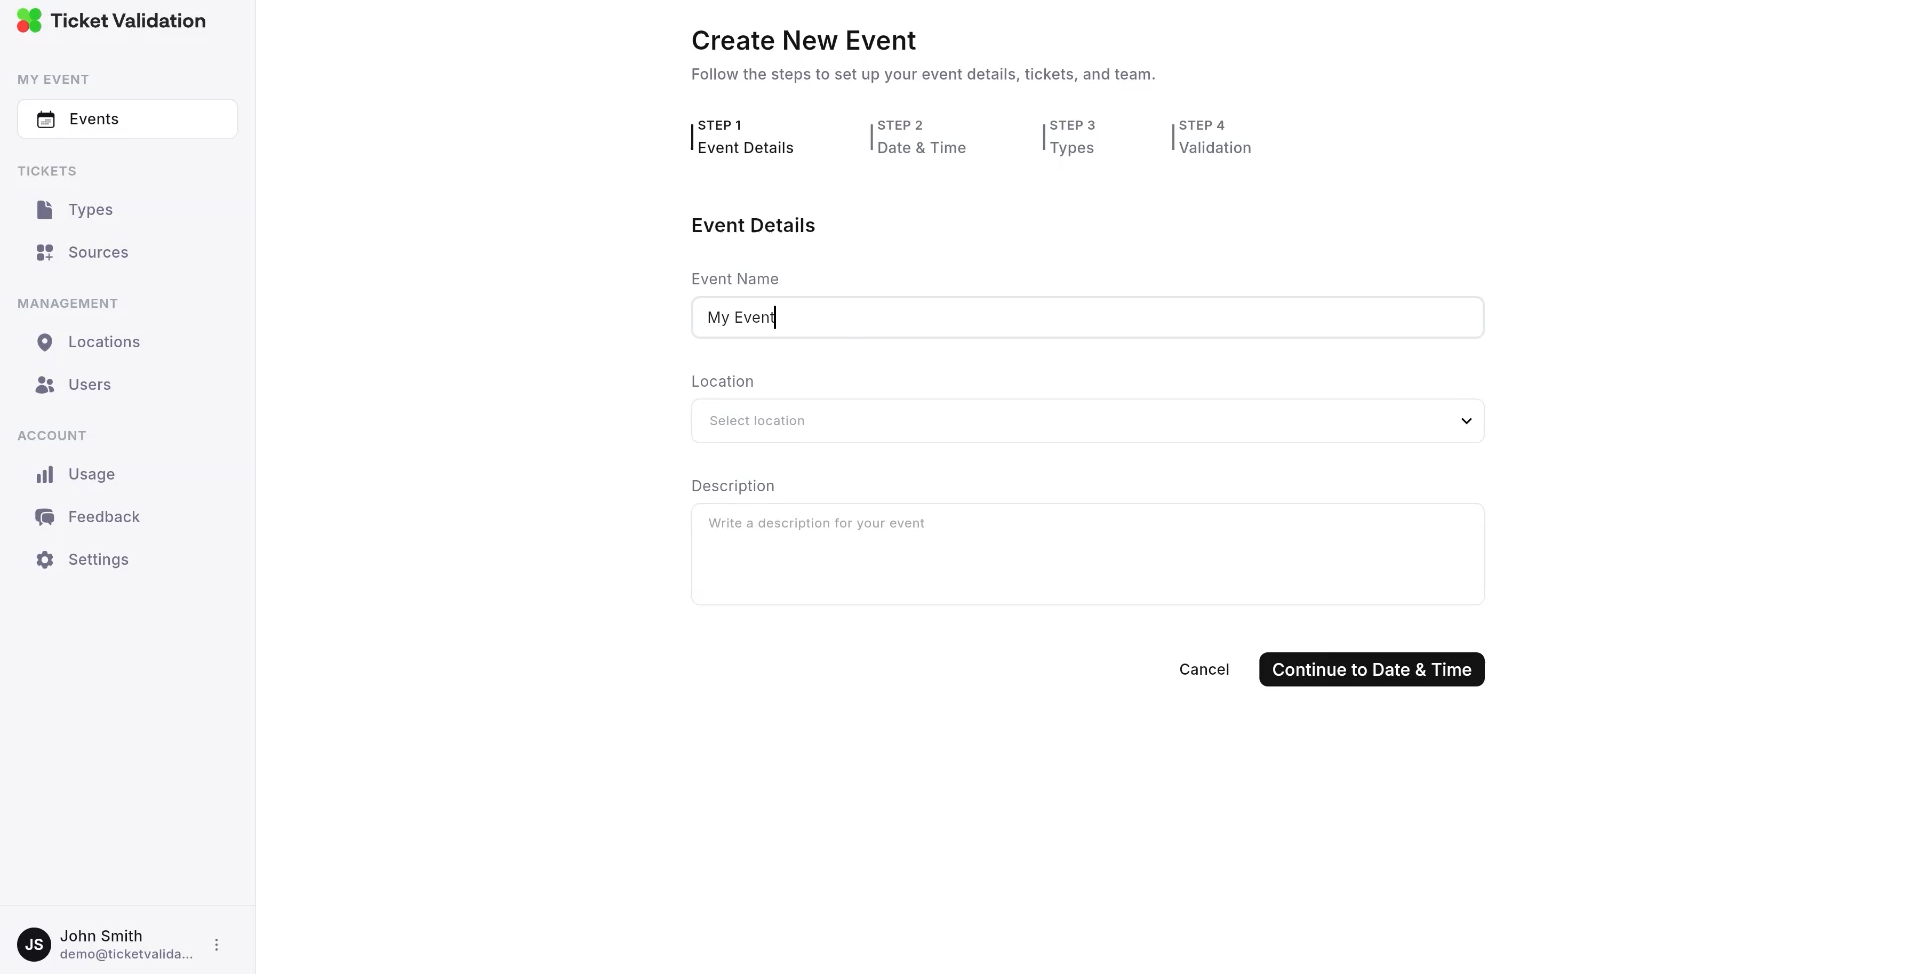Select the Locations pin icon
The width and height of the screenshot is (1920, 974).
click(x=44, y=342)
